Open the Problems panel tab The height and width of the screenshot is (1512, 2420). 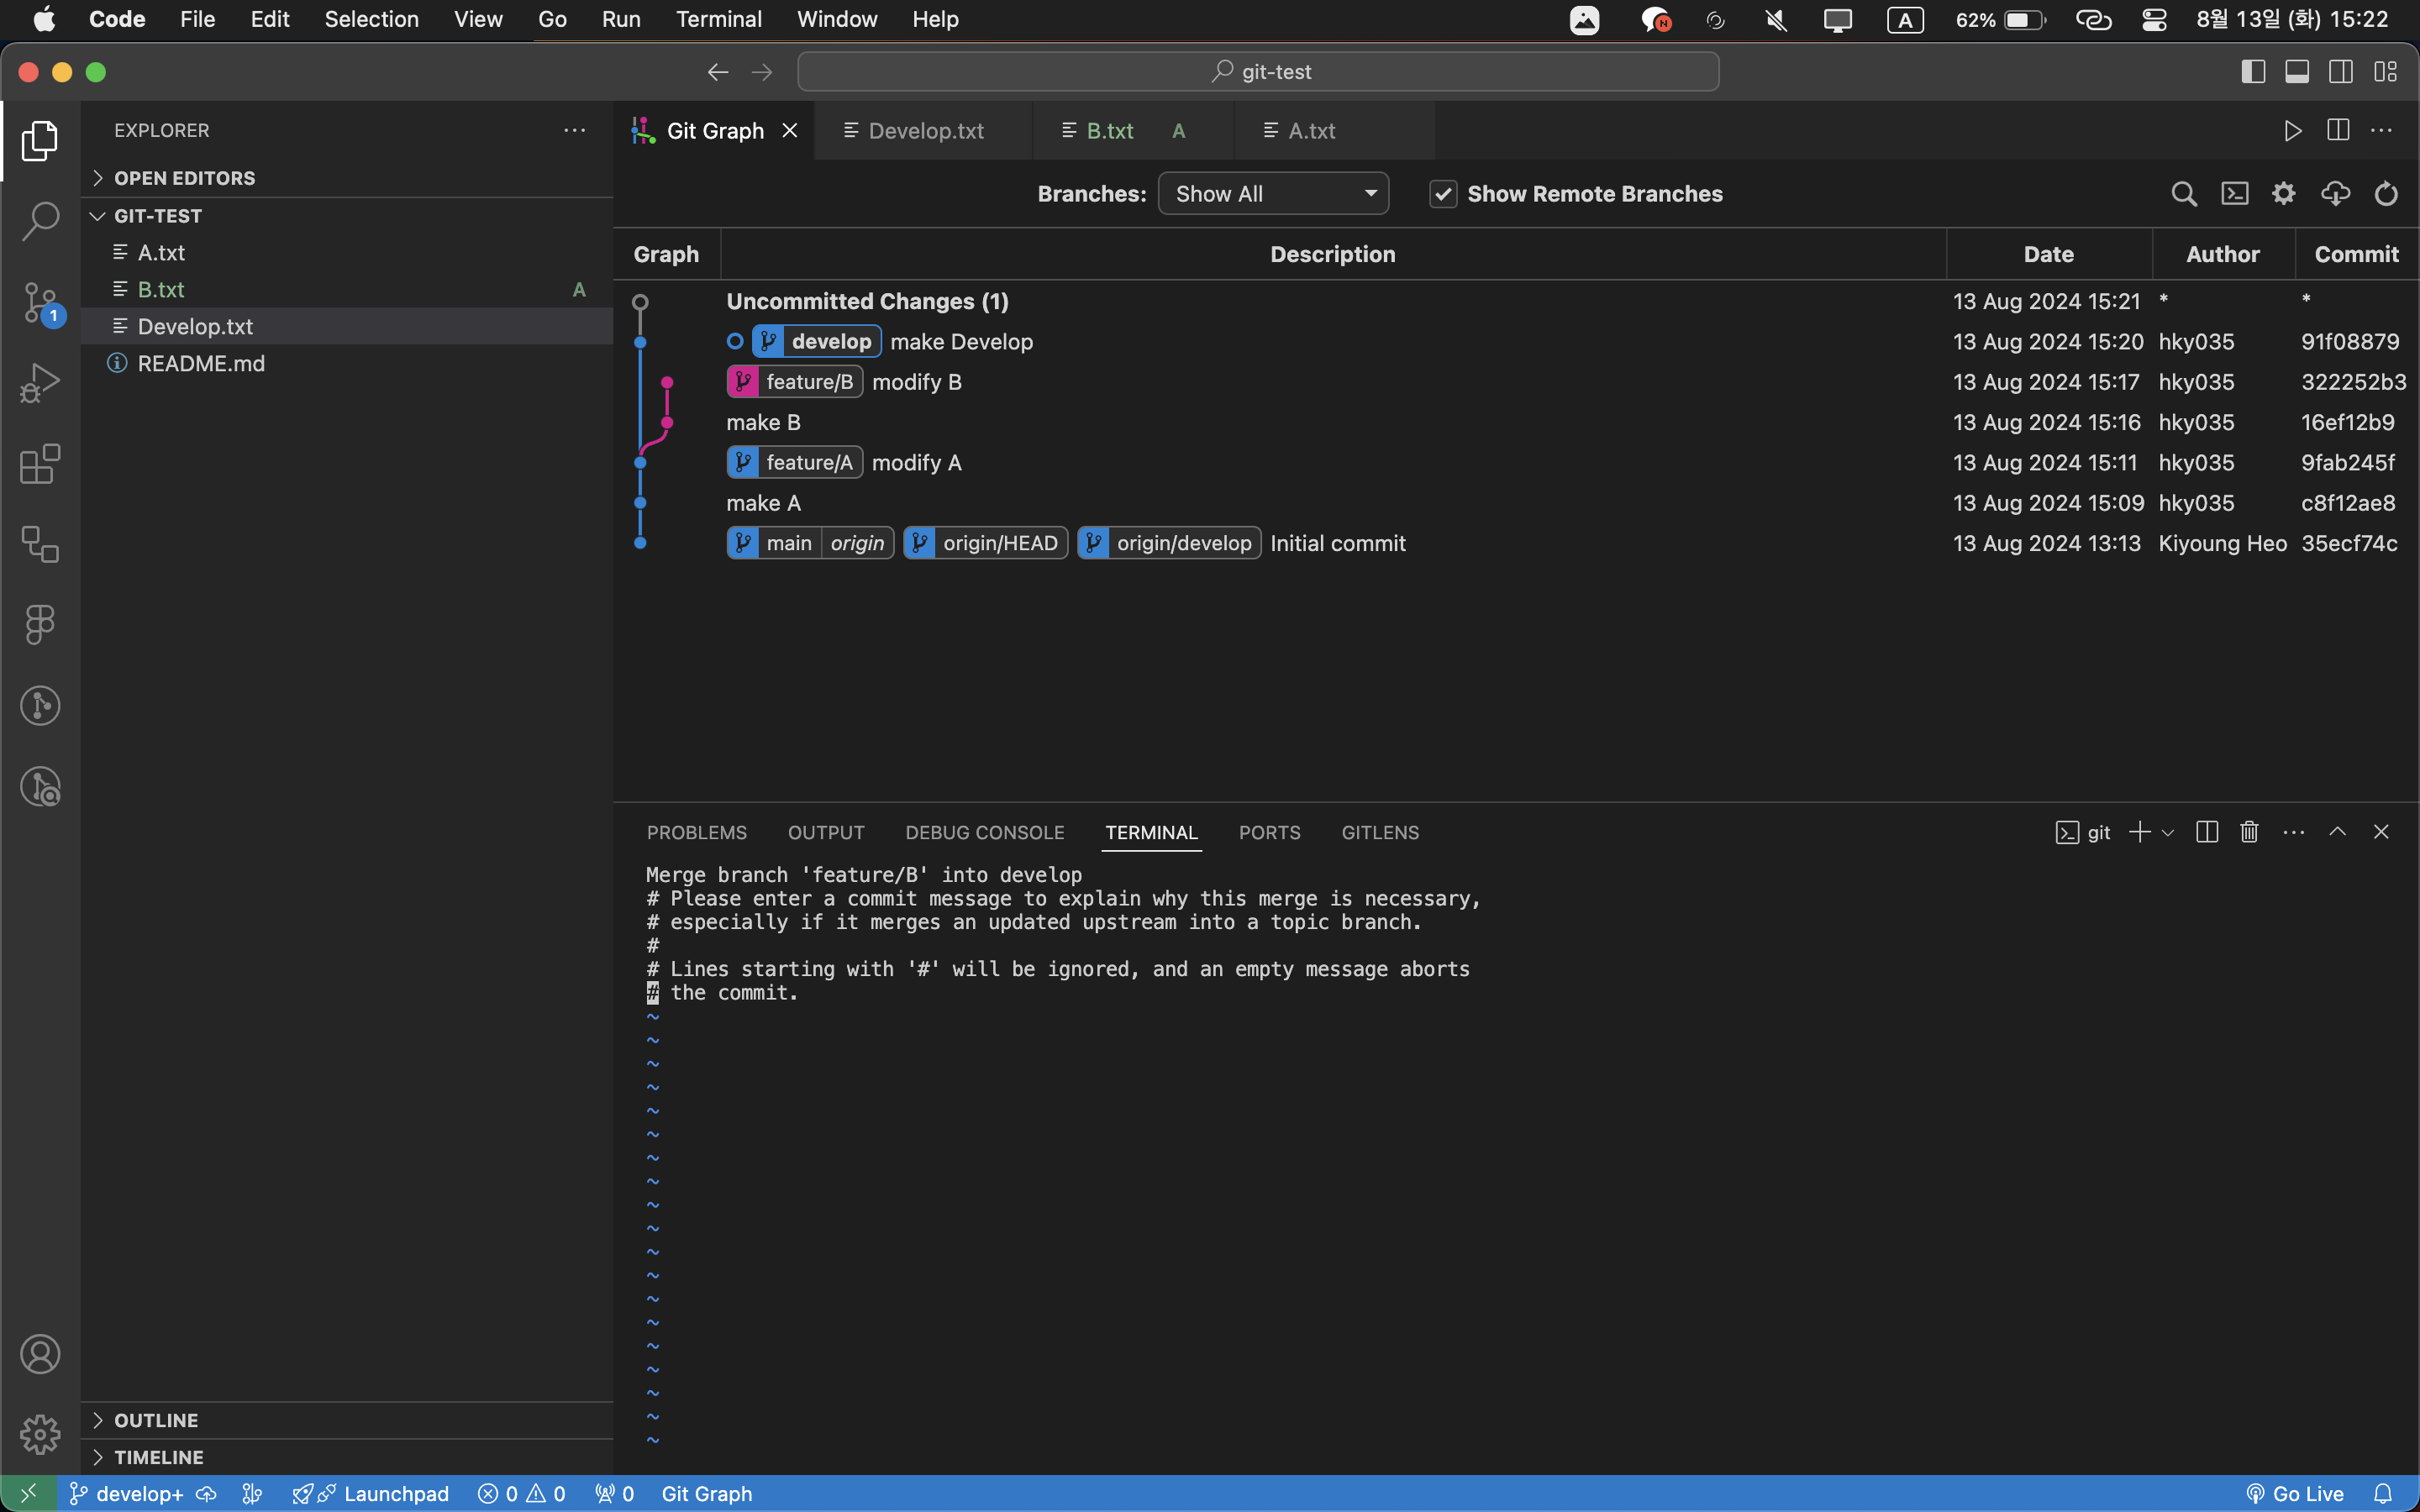point(697,832)
